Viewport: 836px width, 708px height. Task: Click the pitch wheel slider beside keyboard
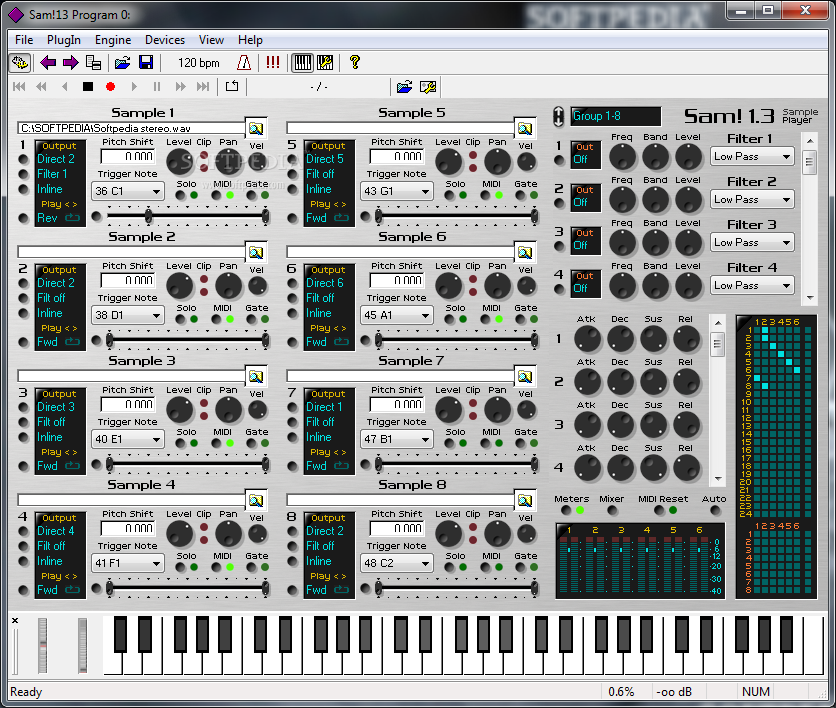click(43, 646)
